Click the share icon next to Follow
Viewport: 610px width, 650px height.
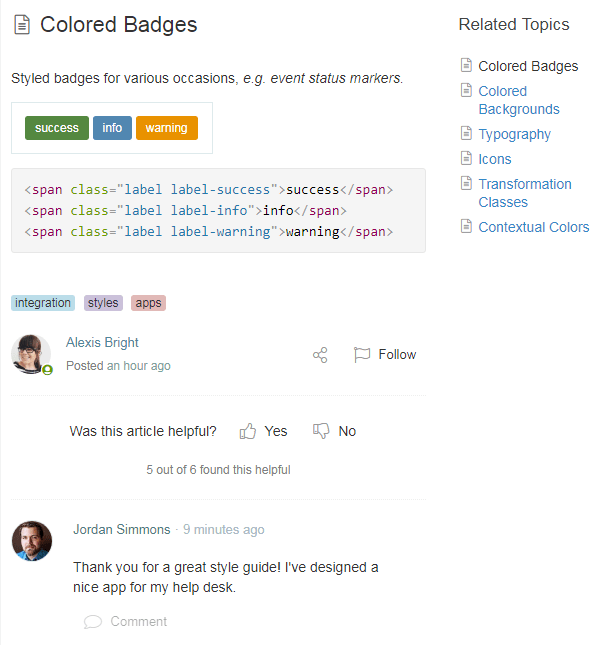coord(320,355)
